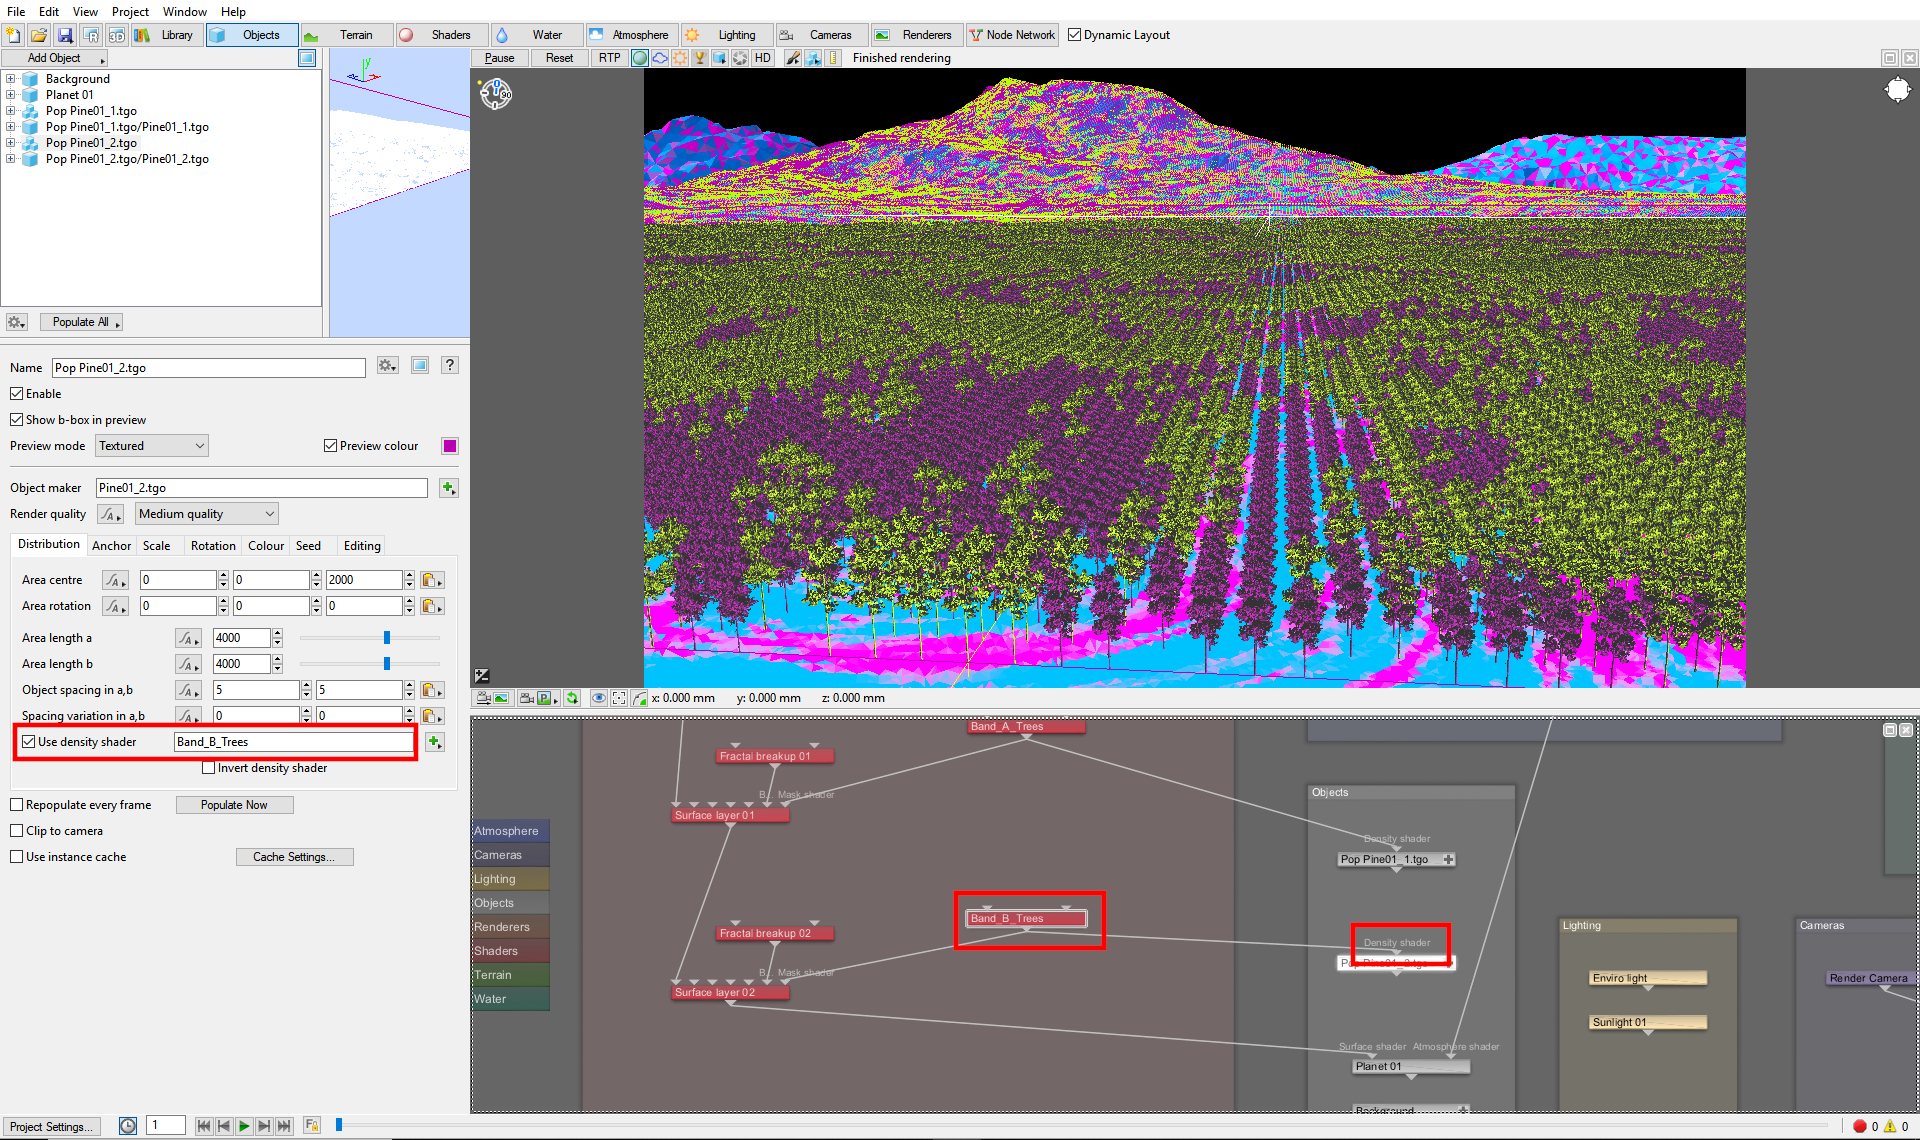Click the Project Settings button
The width and height of the screenshot is (1920, 1140).
coord(51,1126)
